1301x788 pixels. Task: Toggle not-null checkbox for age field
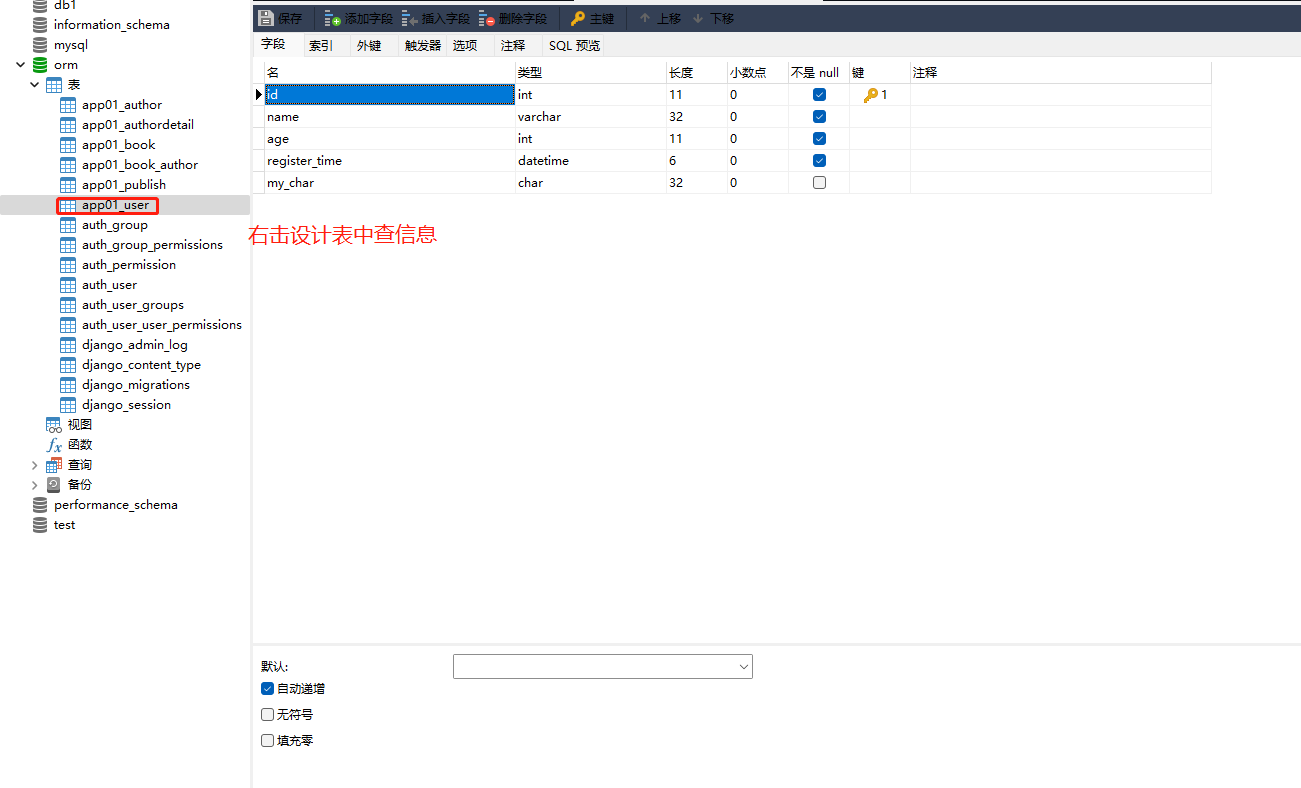(819, 139)
